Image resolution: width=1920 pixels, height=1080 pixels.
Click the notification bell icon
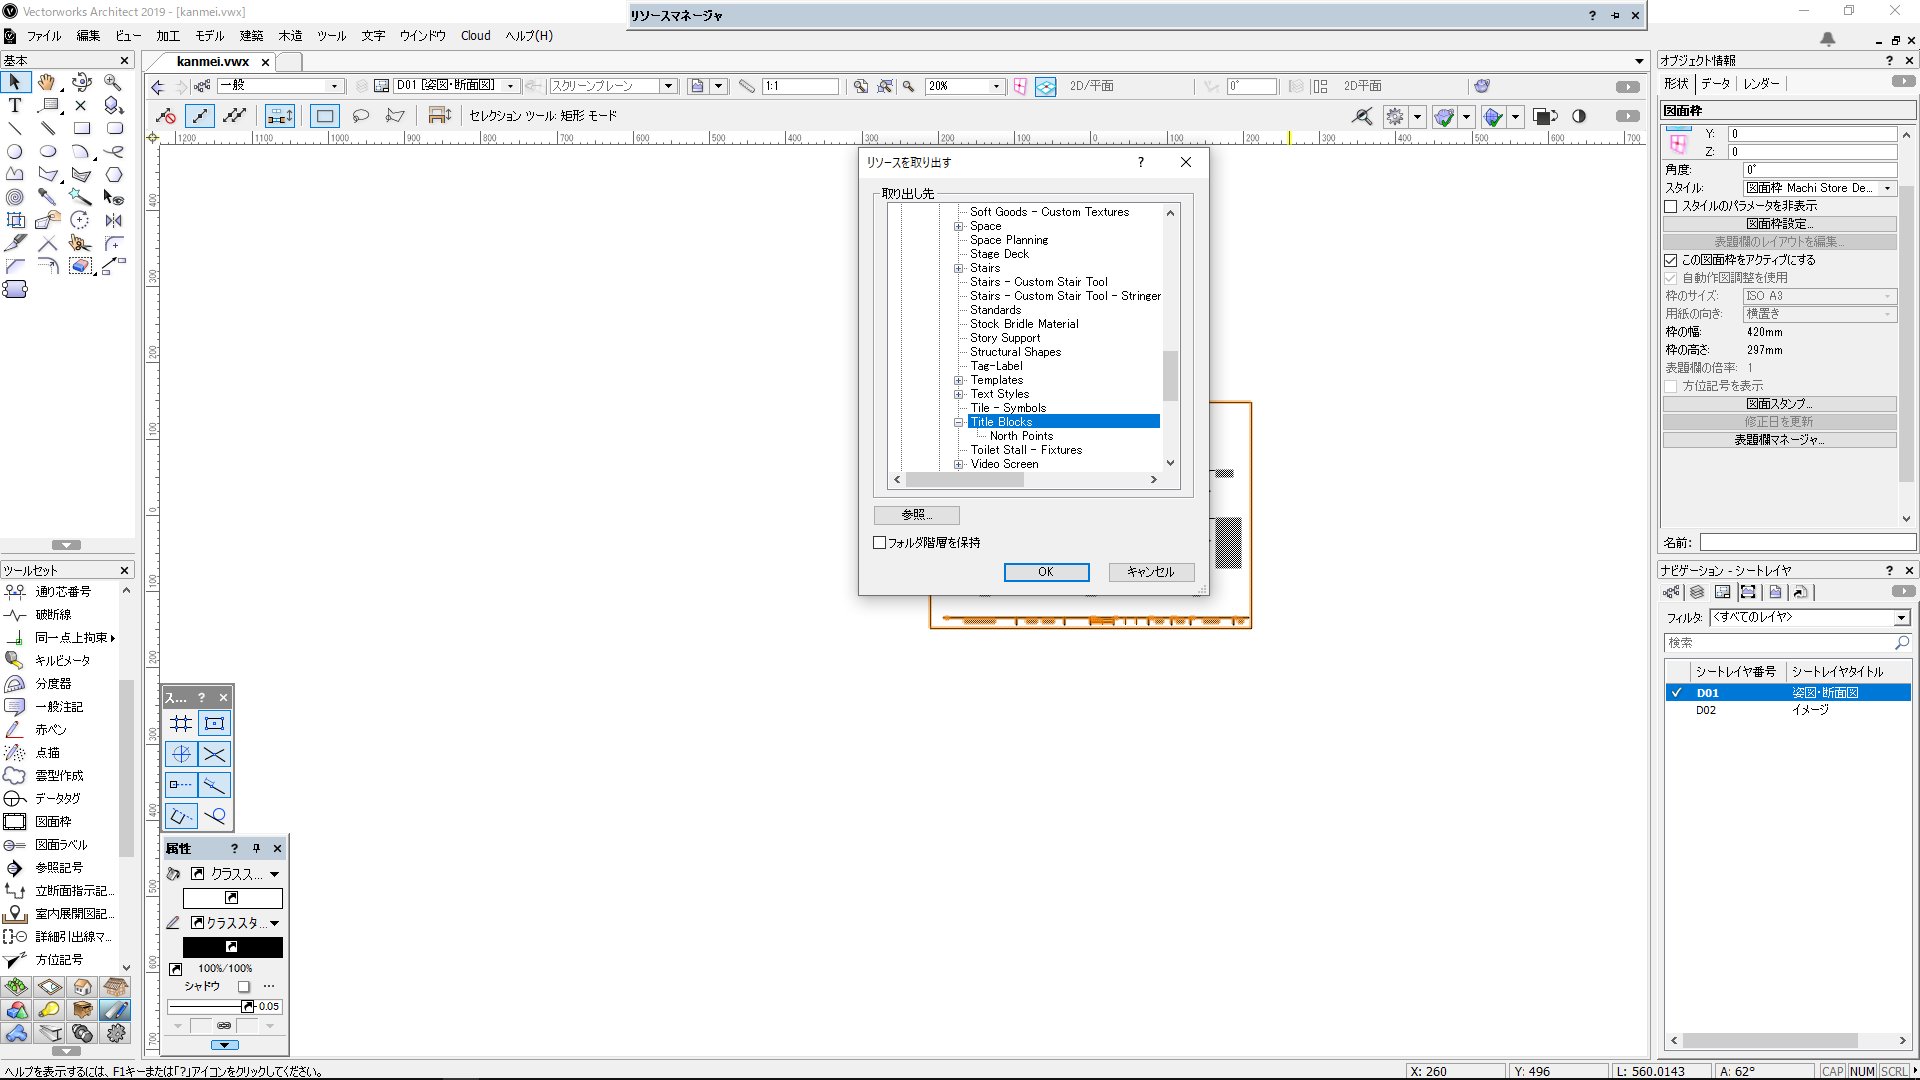pos(1827,38)
